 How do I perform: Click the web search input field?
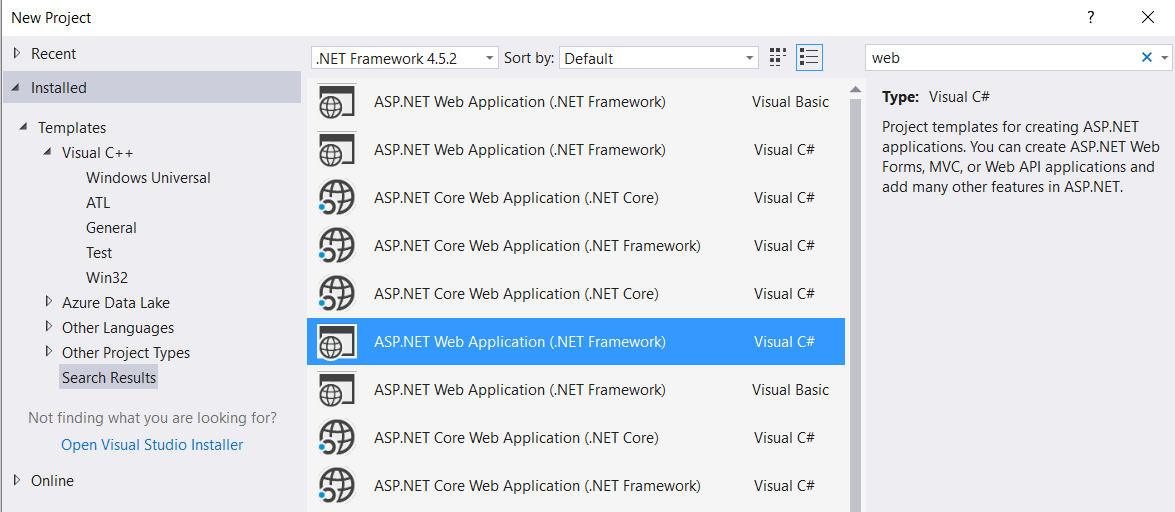coord(1001,58)
